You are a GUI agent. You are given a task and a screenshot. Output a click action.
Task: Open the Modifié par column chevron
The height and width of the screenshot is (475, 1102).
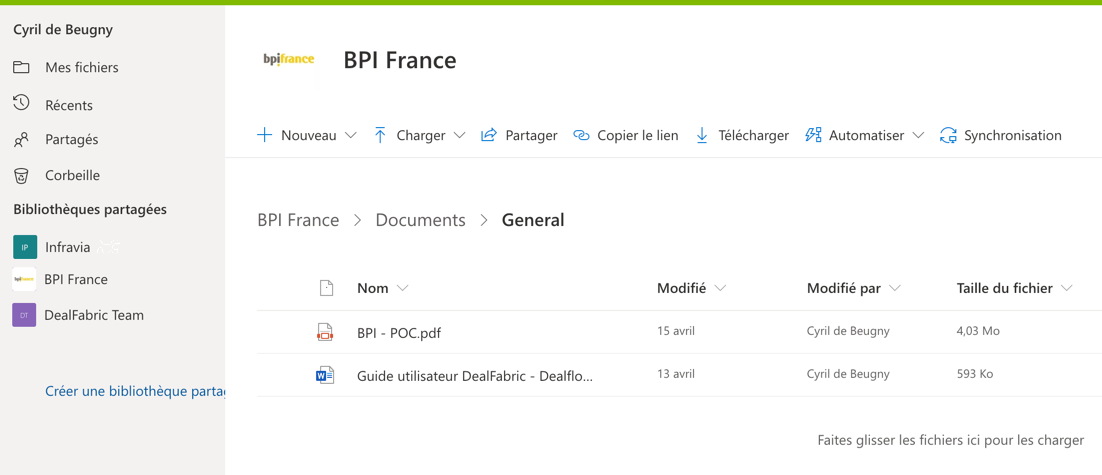[895, 288]
